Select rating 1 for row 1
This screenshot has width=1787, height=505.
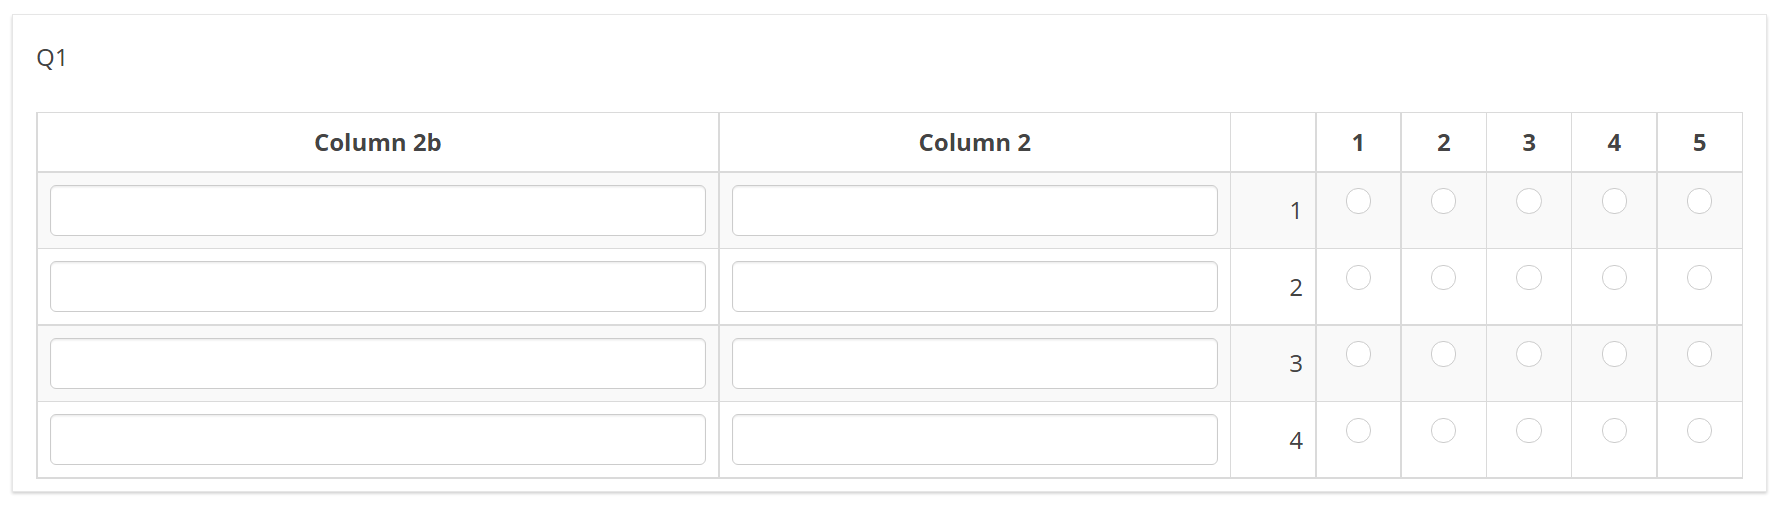(1358, 201)
